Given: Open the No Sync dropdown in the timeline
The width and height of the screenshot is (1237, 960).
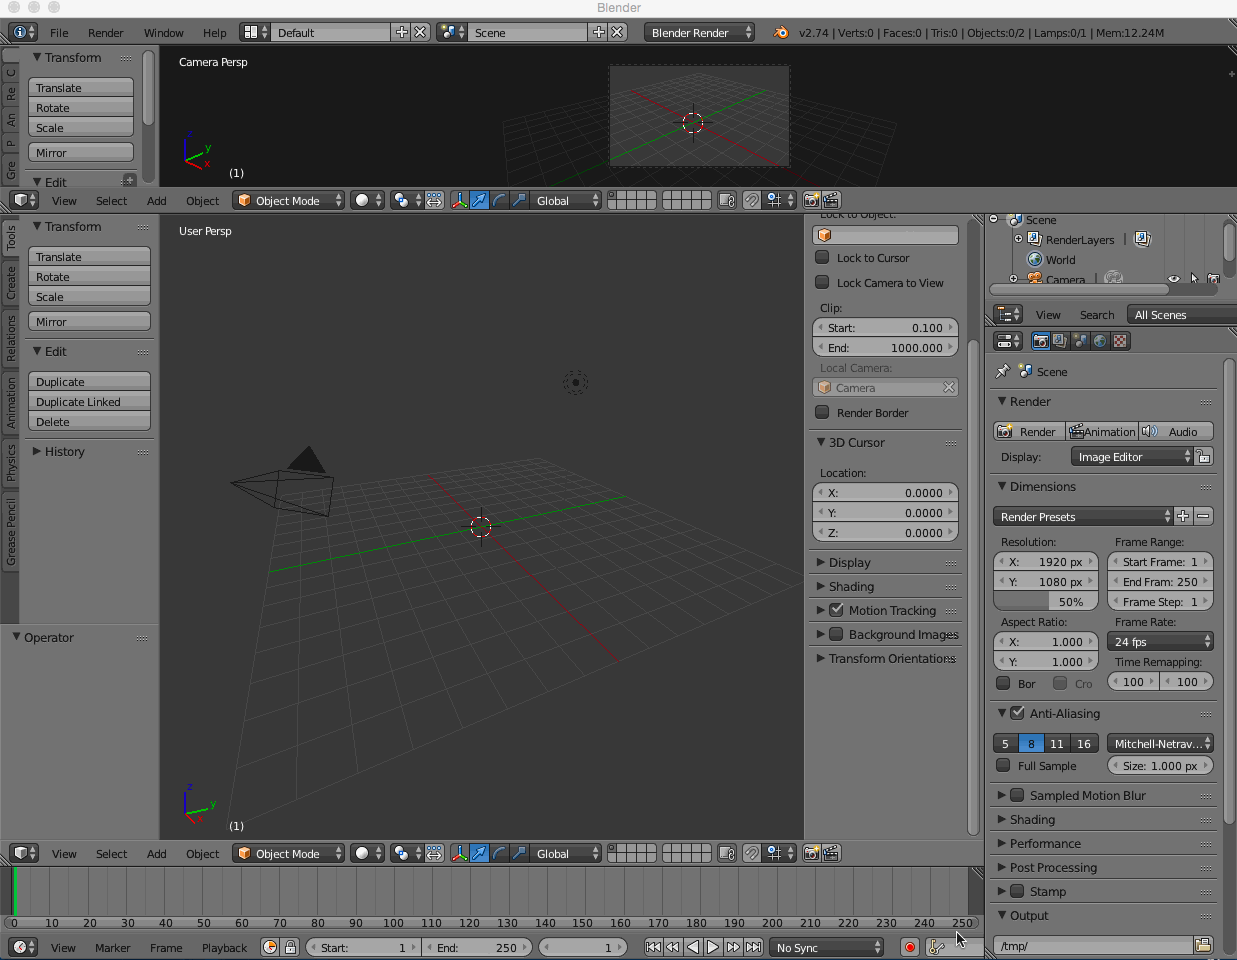Looking at the screenshot, I should pos(827,947).
